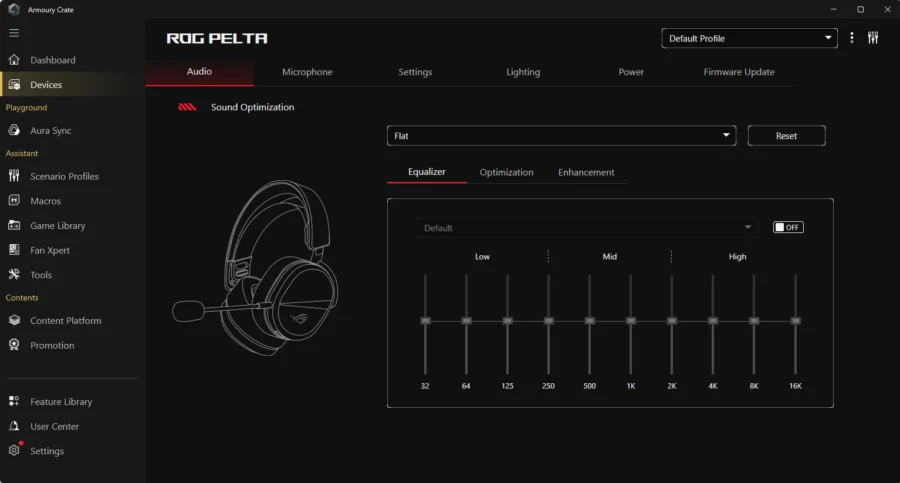This screenshot has height=483, width=900.
Task: Click the Mid band label
Action: 610,256
